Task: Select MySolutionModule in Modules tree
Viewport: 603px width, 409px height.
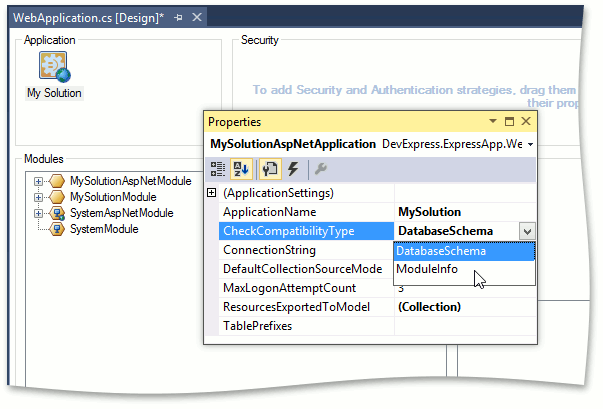Action: click(x=113, y=197)
